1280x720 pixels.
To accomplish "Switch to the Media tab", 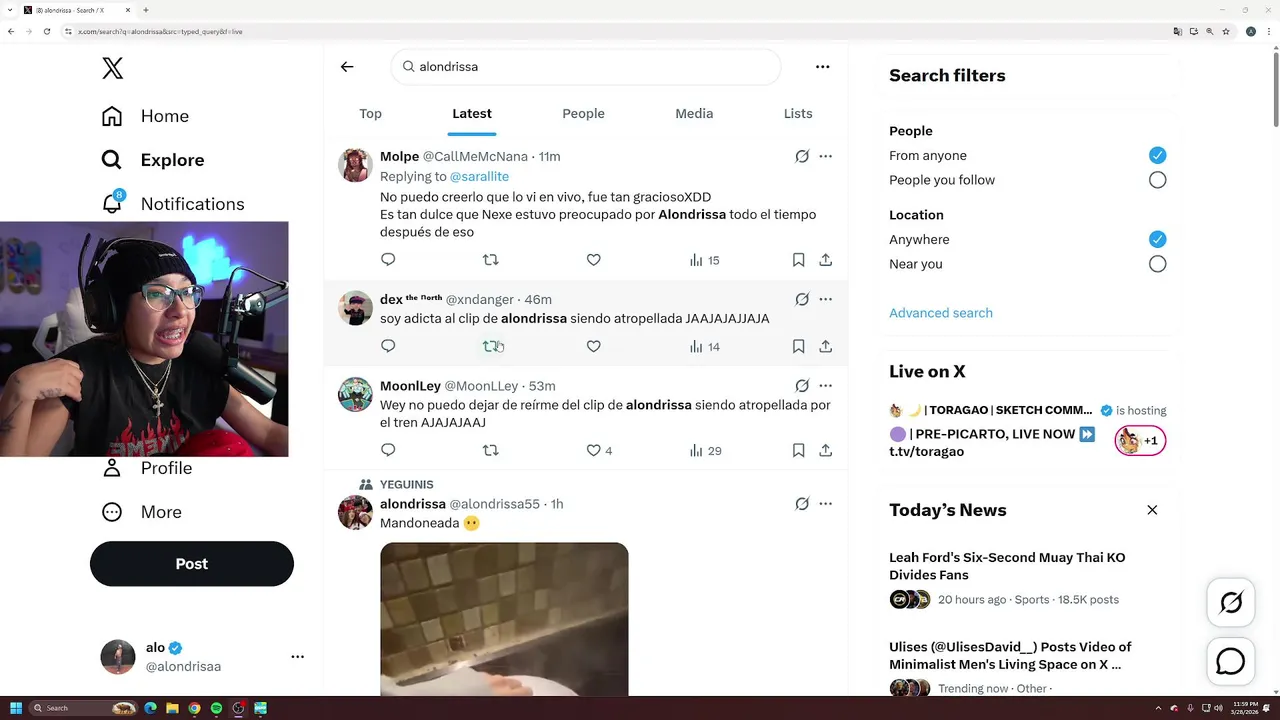I will 694,114.
